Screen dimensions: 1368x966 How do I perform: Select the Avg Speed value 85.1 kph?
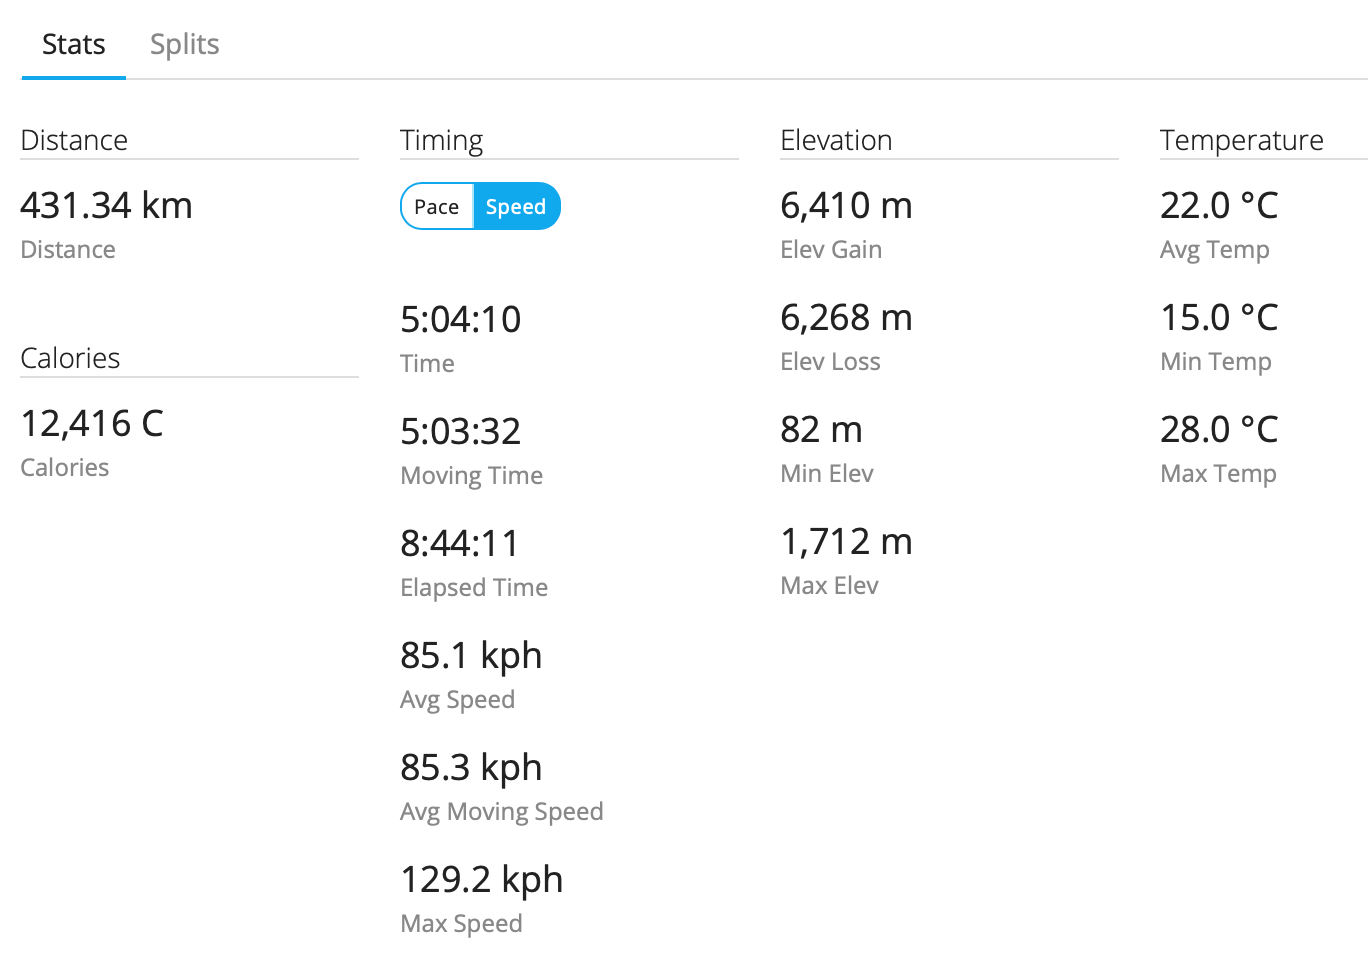(x=471, y=655)
